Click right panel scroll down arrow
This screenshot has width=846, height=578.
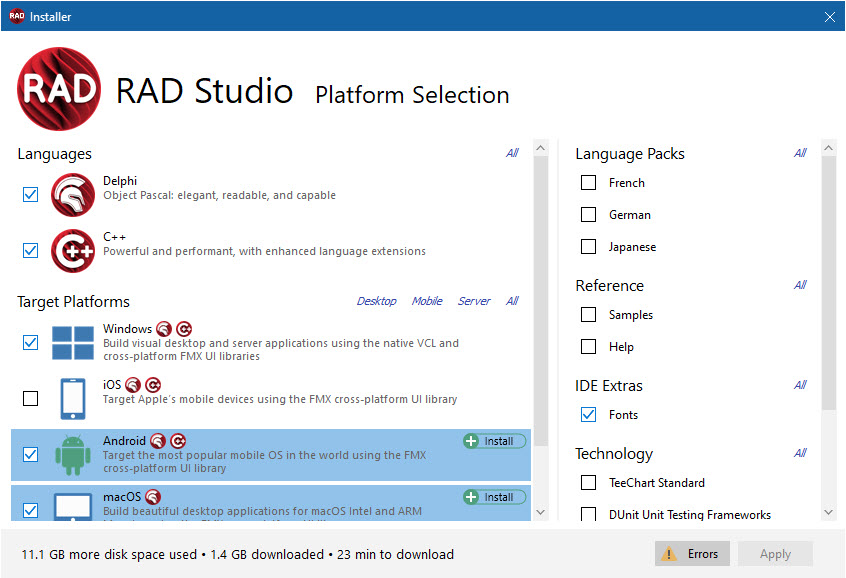(829, 512)
